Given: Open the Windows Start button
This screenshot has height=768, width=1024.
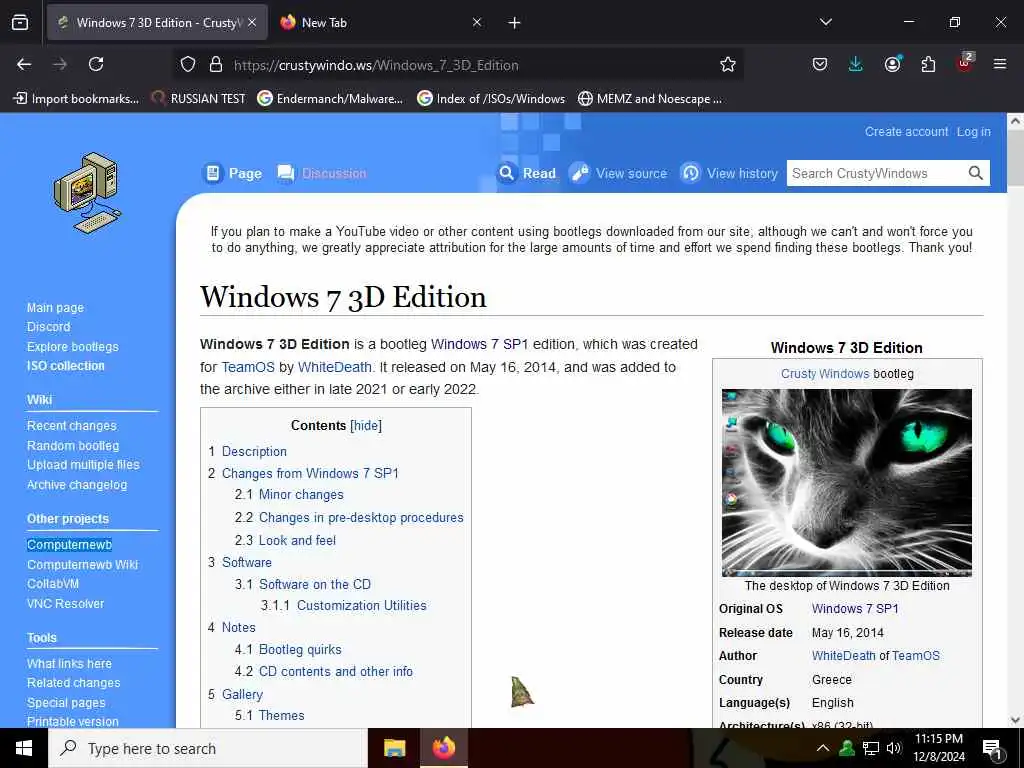Looking at the screenshot, I should (24, 748).
